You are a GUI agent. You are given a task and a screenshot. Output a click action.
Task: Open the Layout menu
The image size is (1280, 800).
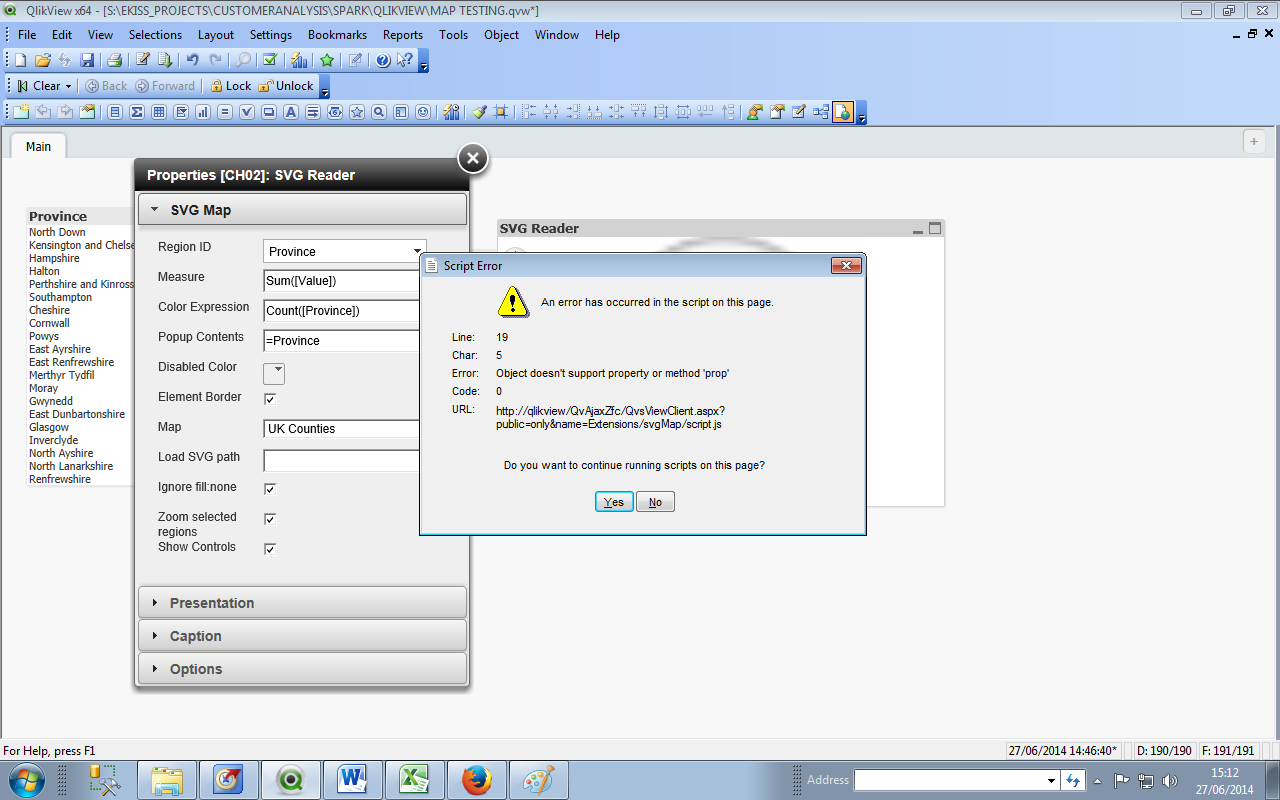(216, 34)
